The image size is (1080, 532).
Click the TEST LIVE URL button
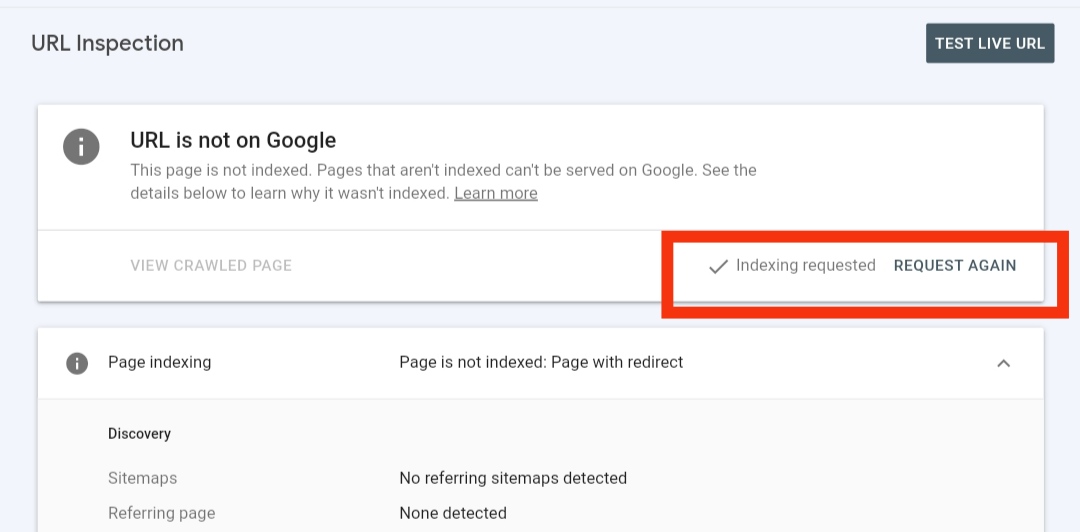coord(989,43)
